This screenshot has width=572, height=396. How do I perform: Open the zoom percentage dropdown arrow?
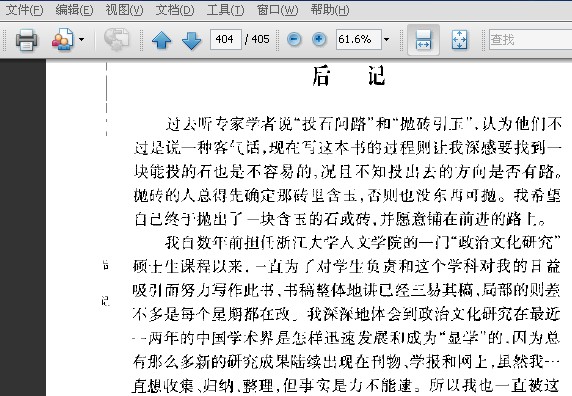tap(386, 39)
